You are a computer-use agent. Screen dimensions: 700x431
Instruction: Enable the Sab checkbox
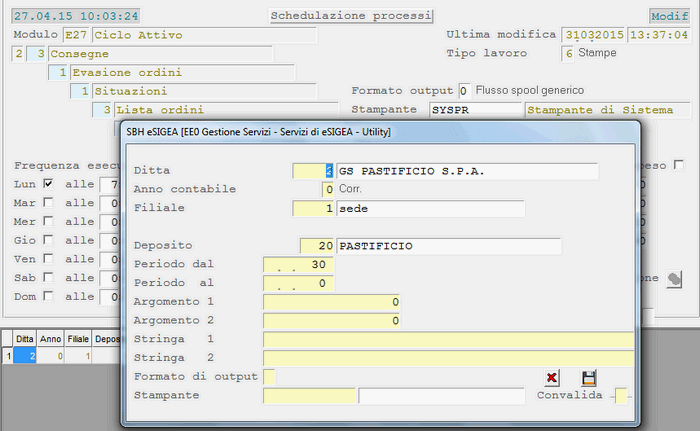(x=48, y=277)
